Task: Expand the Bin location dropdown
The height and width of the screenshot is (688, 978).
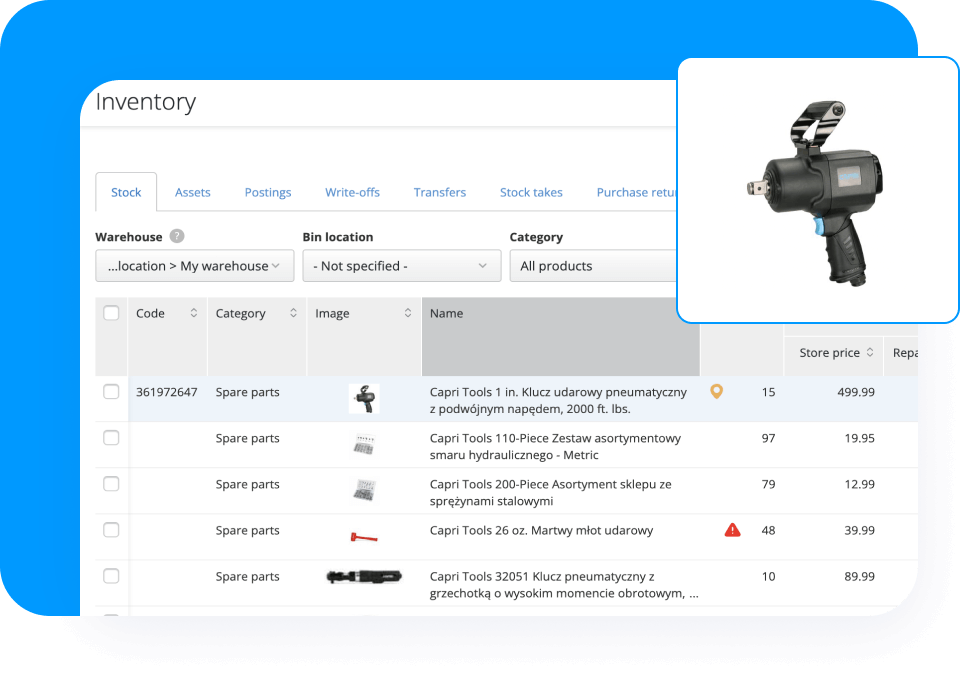Action: coord(401,265)
